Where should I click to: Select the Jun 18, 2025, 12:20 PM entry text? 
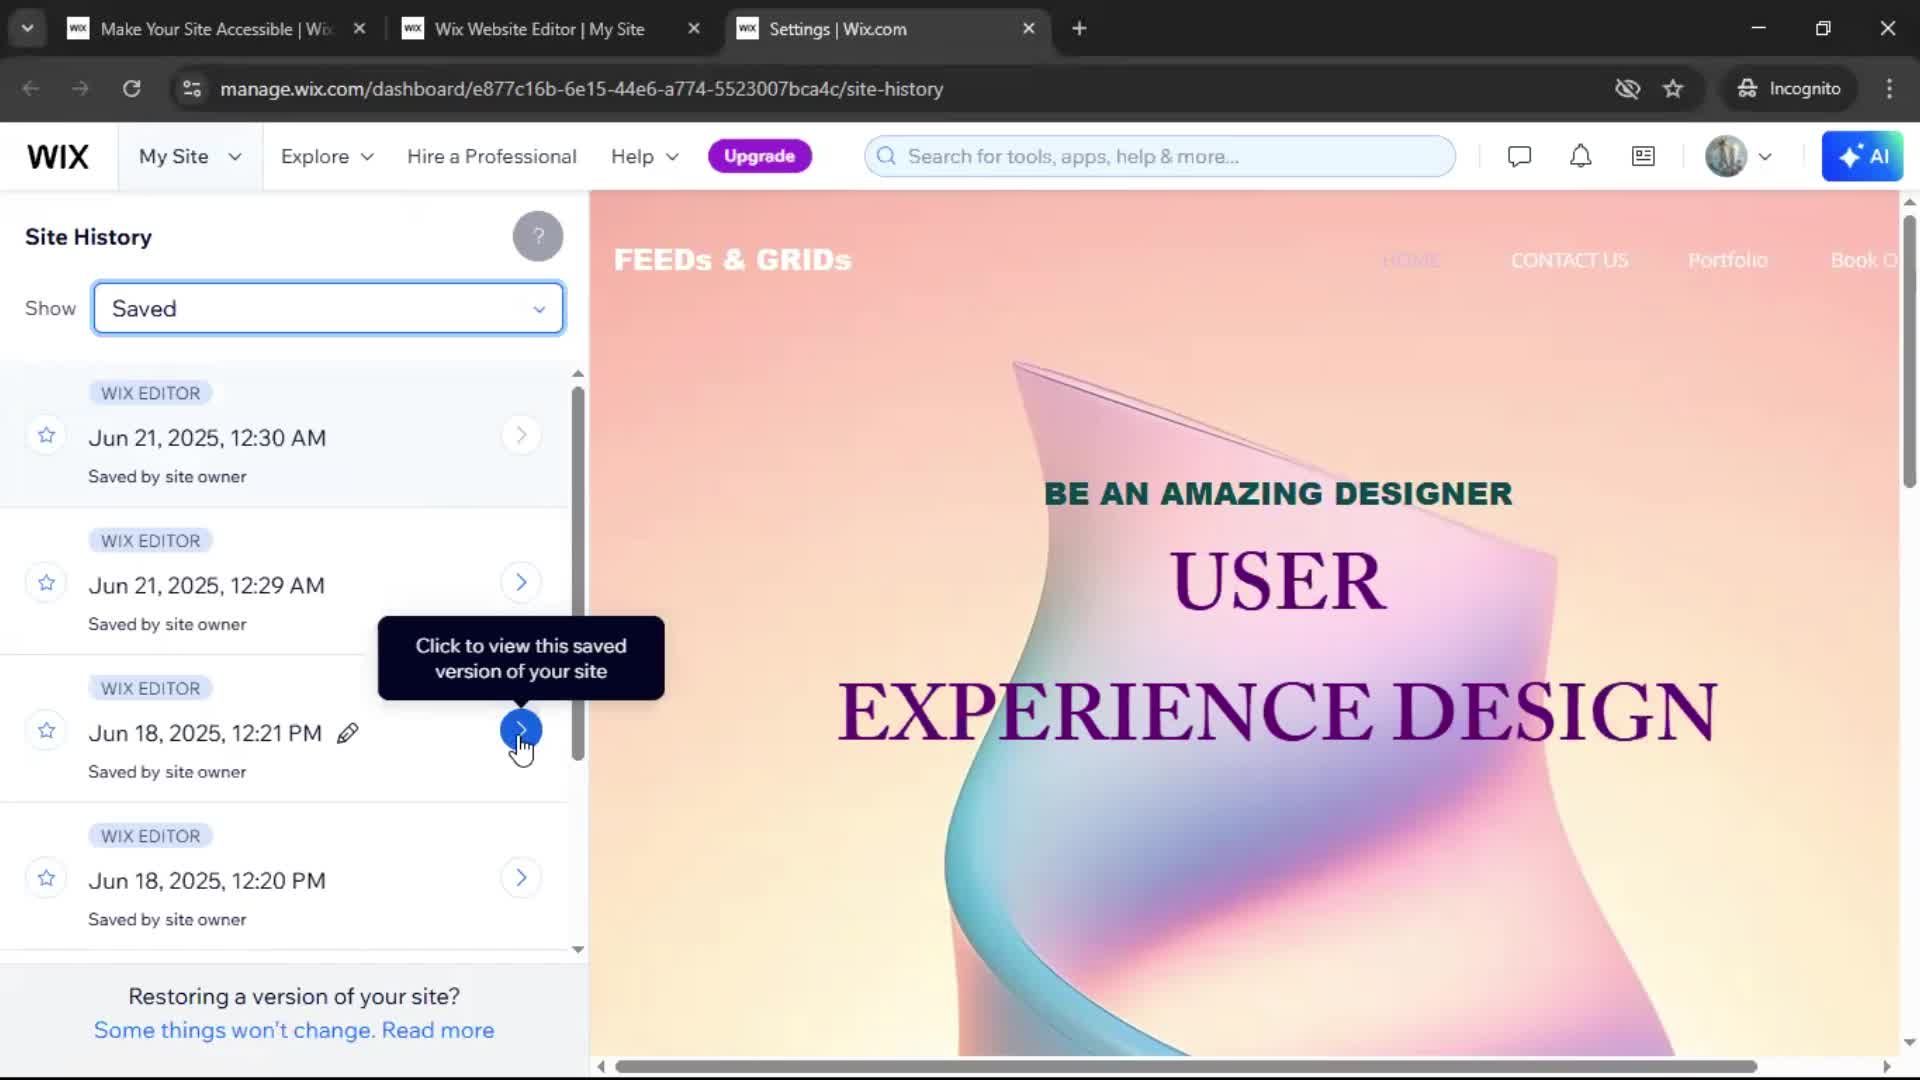207,881
